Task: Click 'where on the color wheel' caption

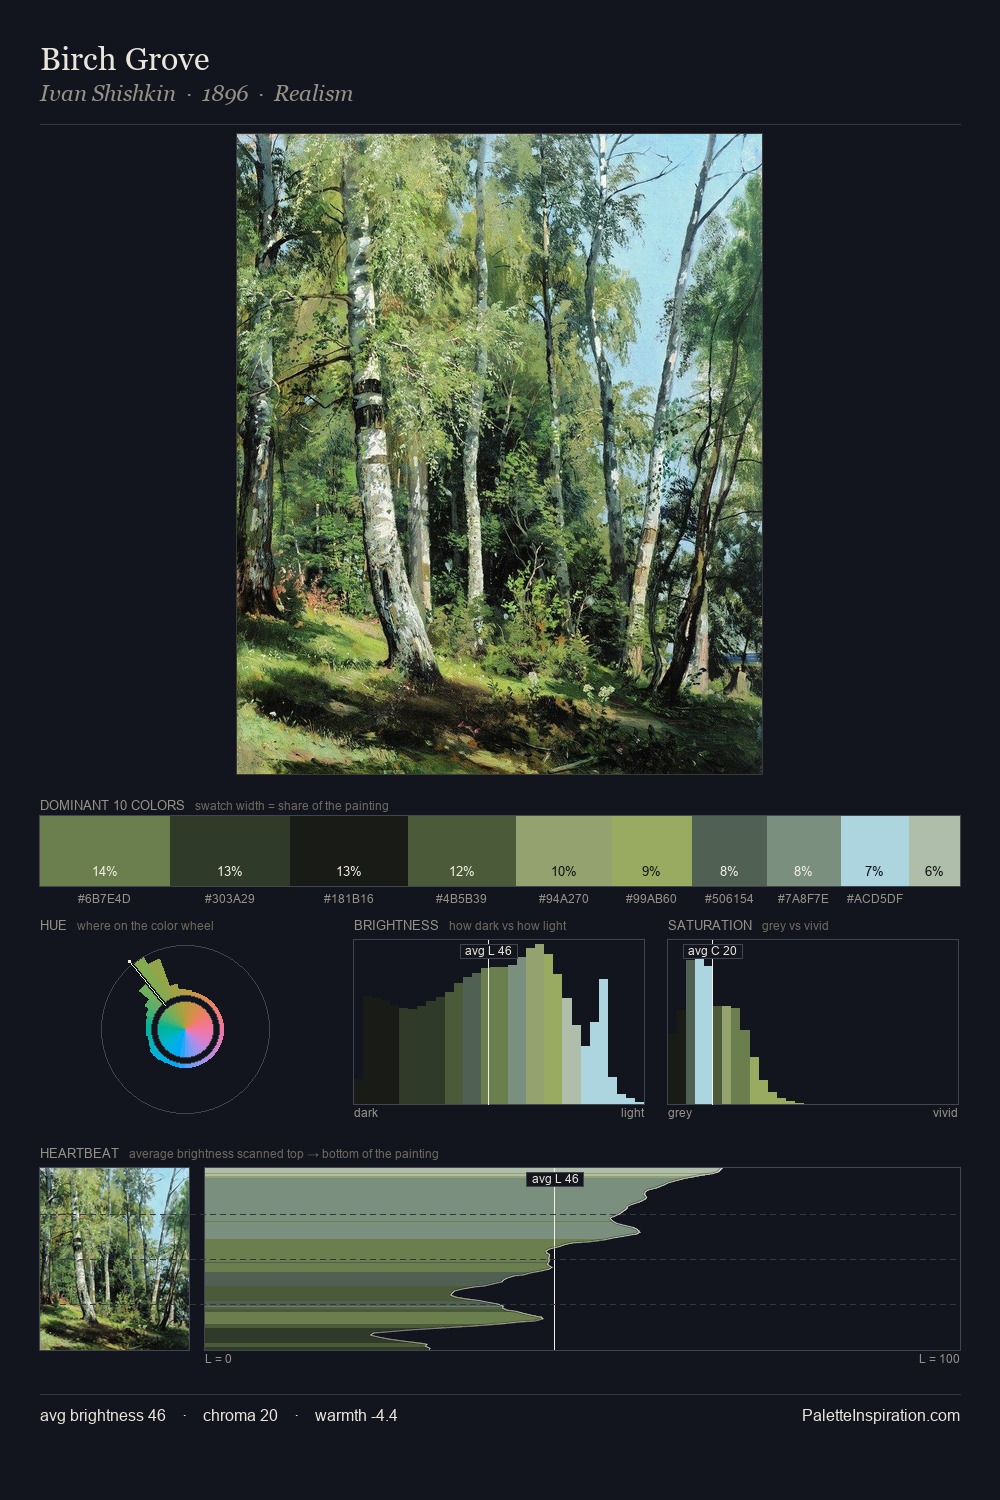Action: pyautogui.click(x=145, y=925)
